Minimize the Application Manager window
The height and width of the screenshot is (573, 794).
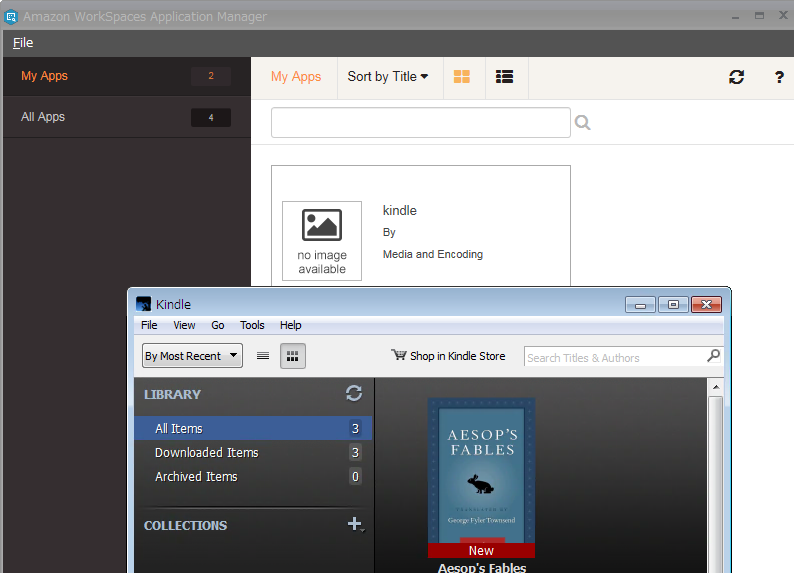[x=735, y=17]
